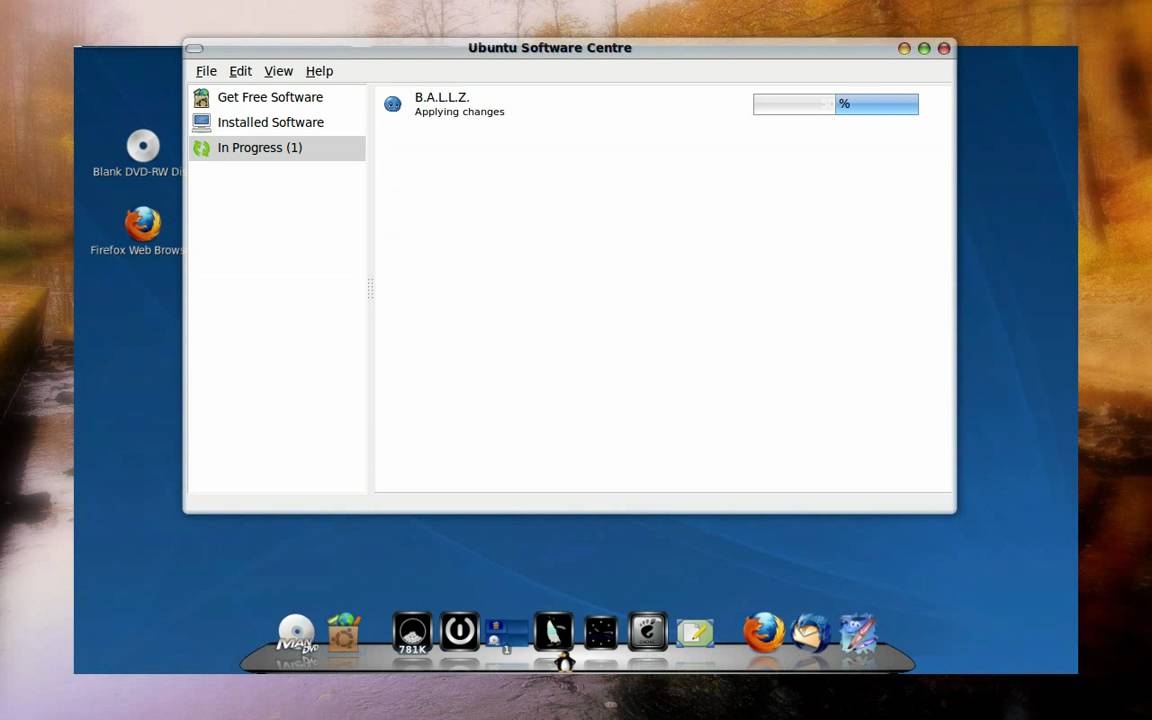Click the Get Free Software bag icon
Screen dimensions: 1152x720
pos(201,97)
